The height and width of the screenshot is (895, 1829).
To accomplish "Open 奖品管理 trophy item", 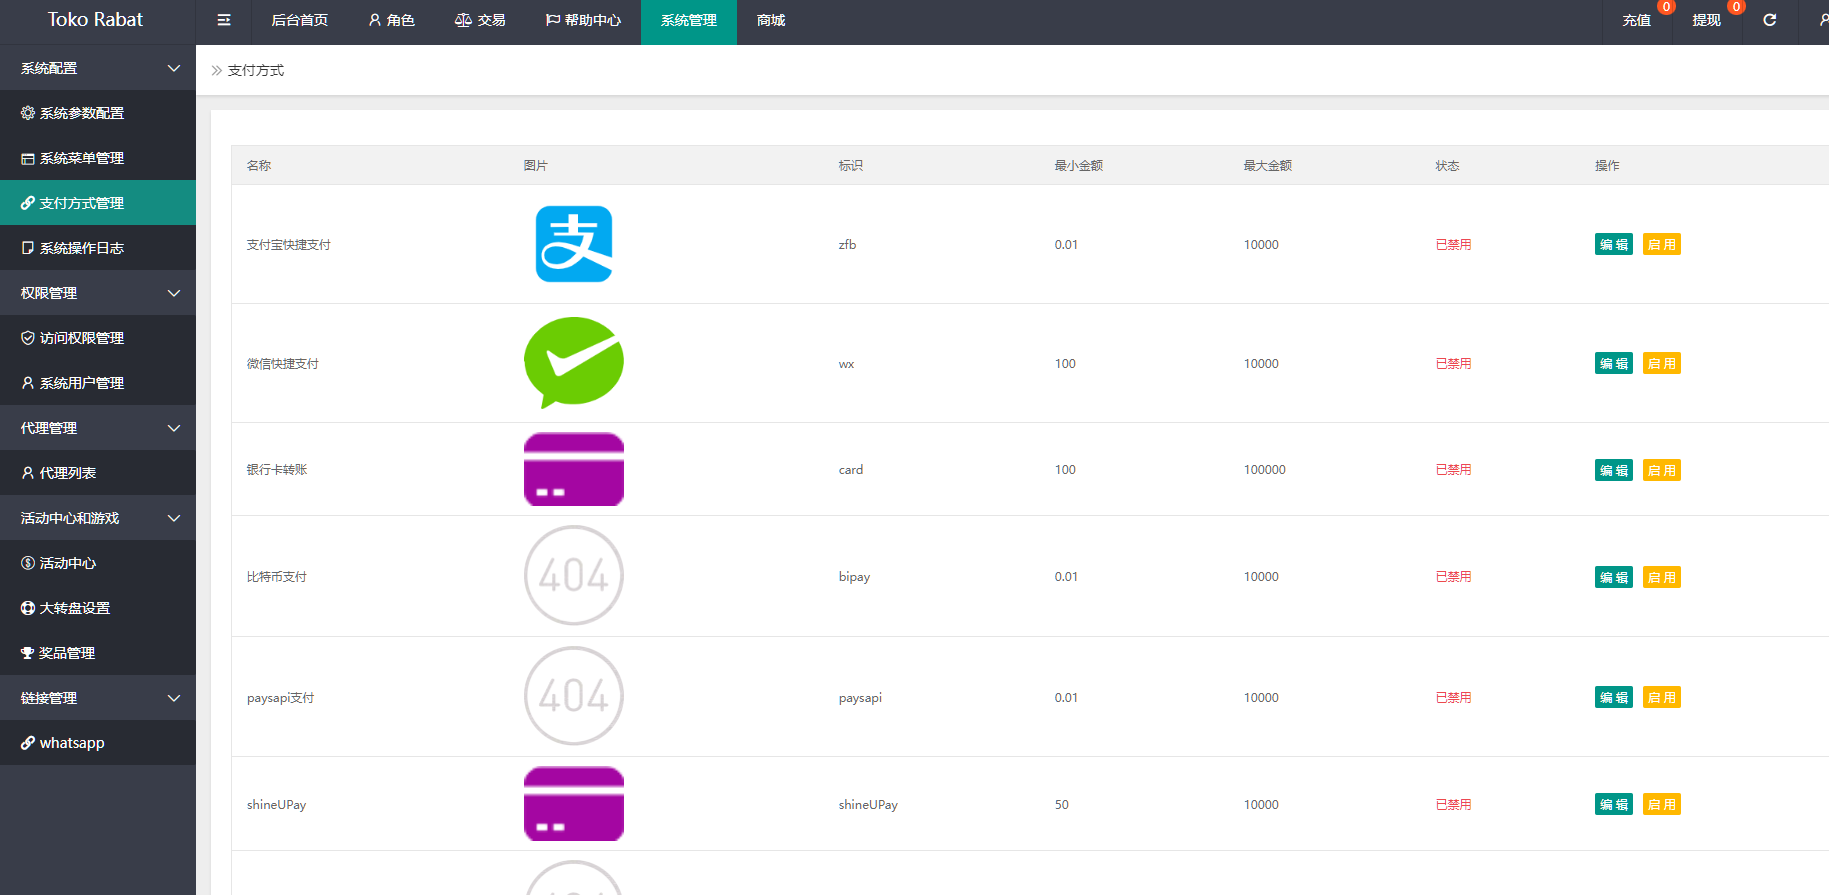I will (66, 653).
